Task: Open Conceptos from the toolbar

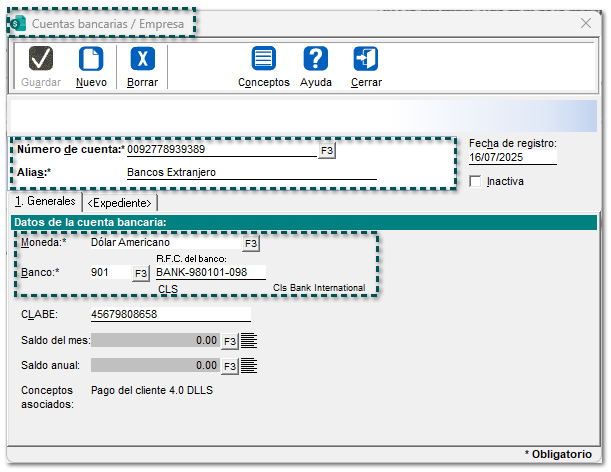Action: click(263, 59)
